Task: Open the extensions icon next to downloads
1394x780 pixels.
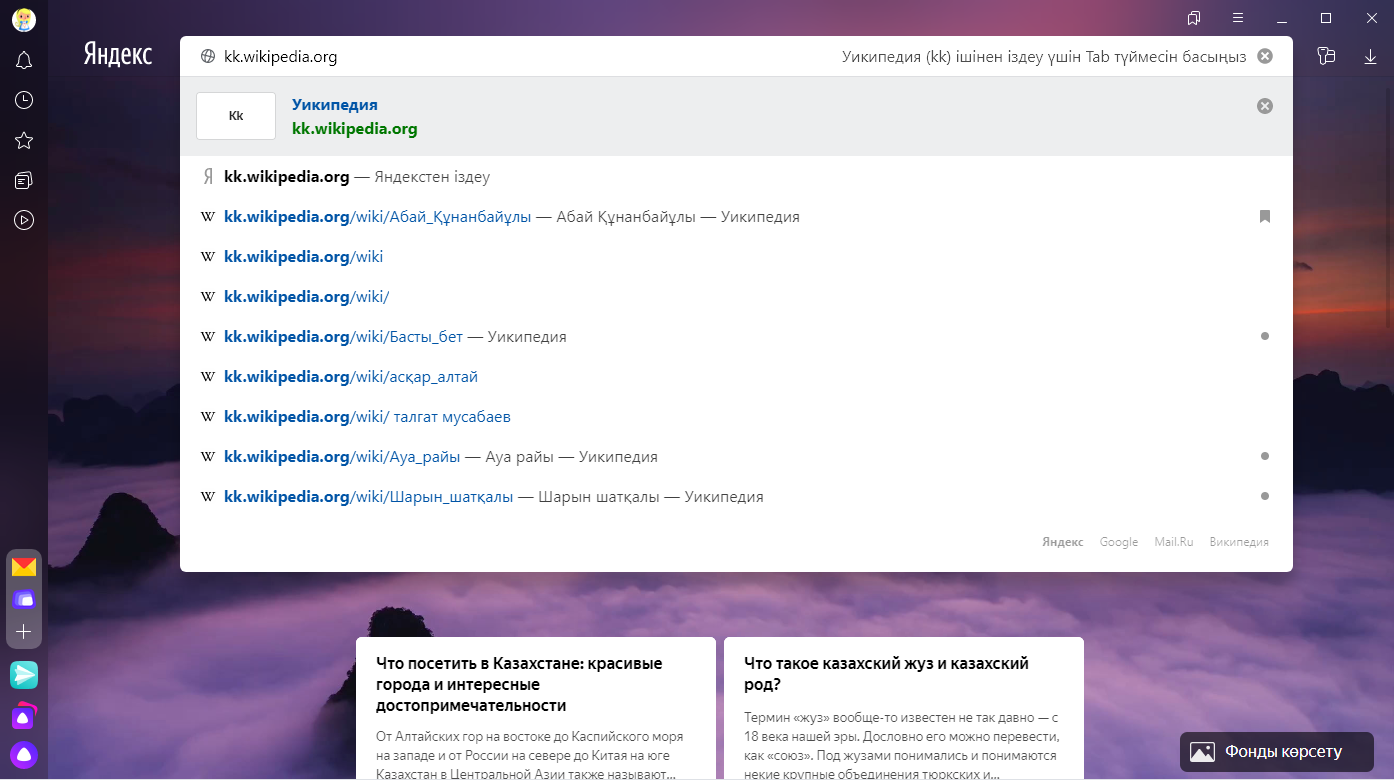Action: click(x=1327, y=56)
